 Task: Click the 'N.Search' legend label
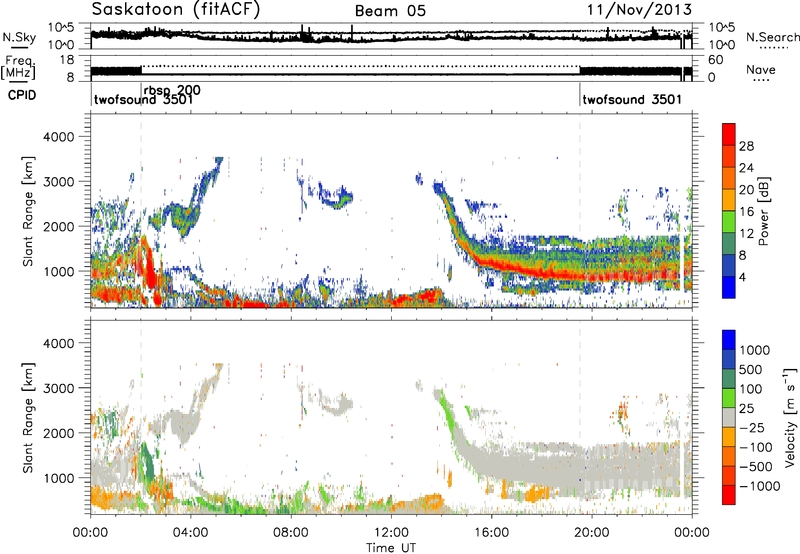pos(772,37)
